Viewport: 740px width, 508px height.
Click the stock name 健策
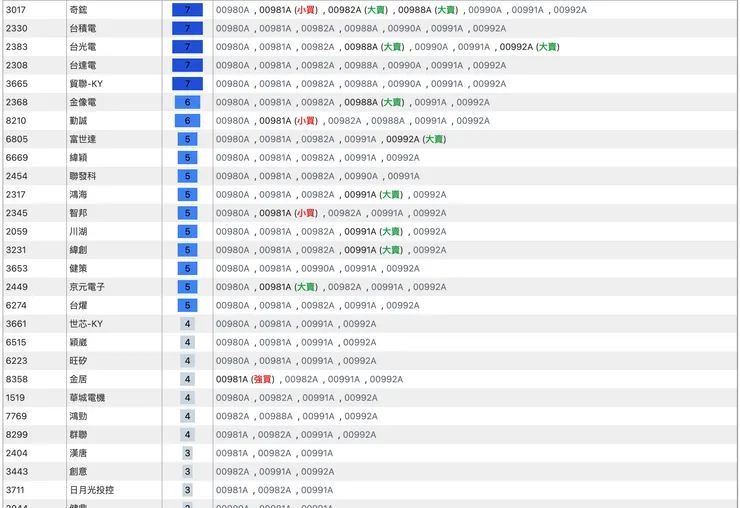pyautogui.click(x=78, y=268)
